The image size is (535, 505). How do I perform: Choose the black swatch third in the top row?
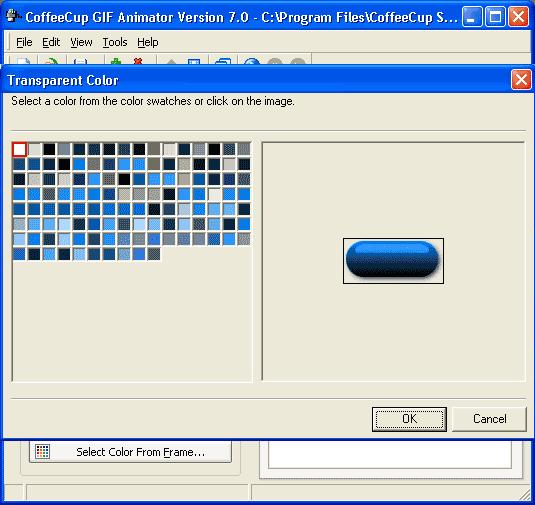tap(49, 149)
